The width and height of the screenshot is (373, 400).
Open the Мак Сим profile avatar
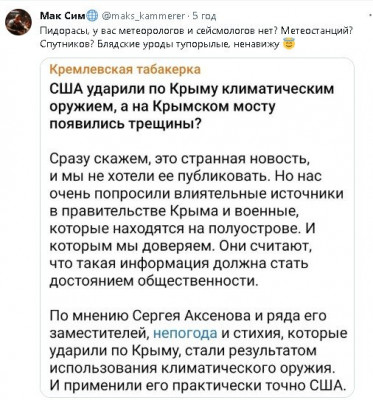point(18,23)
